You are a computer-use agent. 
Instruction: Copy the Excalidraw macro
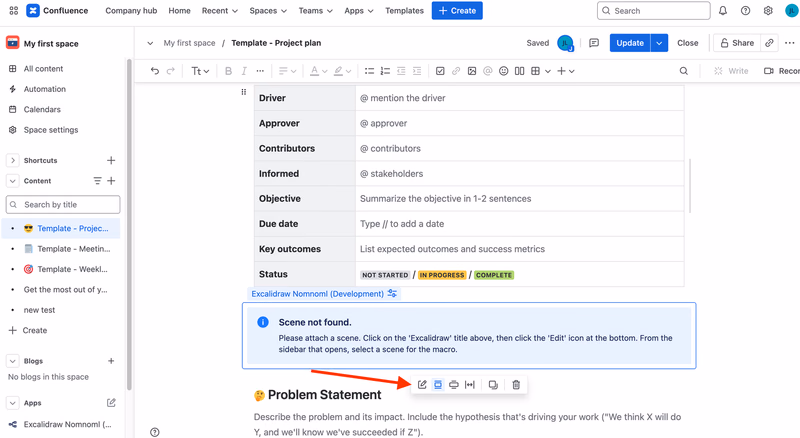click(493, 384)
